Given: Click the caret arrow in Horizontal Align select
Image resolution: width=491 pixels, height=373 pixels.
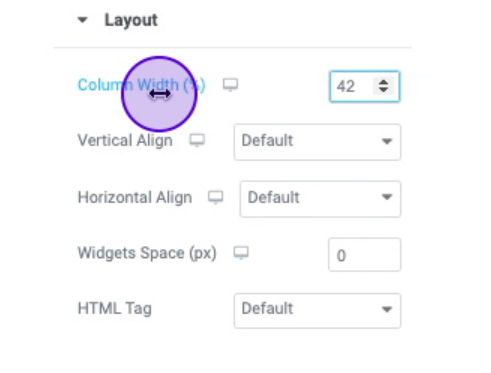Looking at the screenshot, I should point(387,197).
